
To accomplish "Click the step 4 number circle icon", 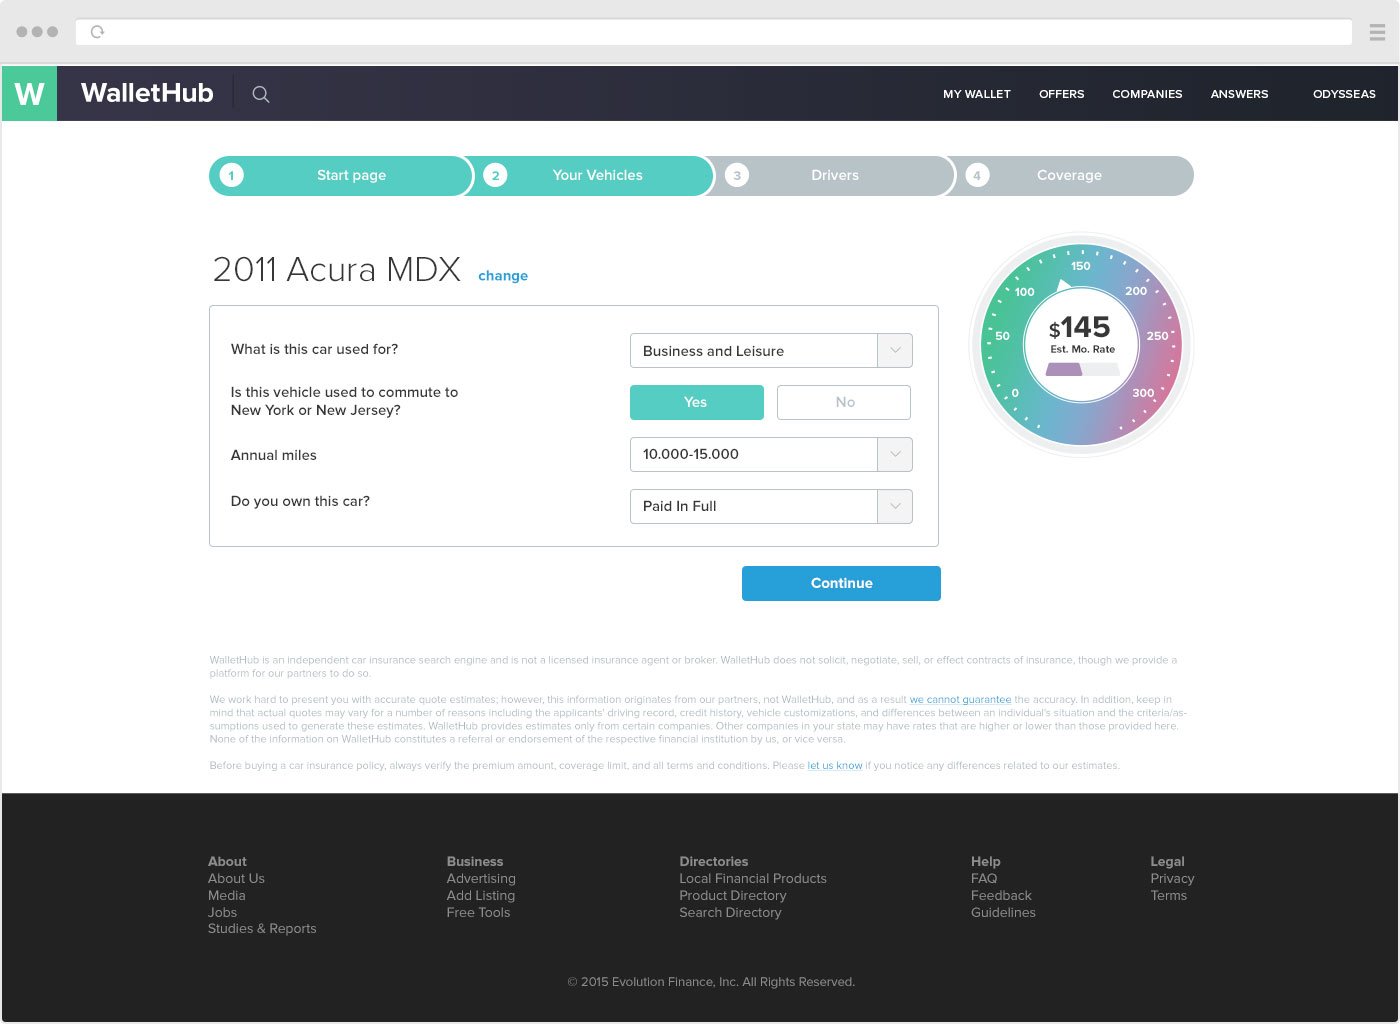I will 977,176.
